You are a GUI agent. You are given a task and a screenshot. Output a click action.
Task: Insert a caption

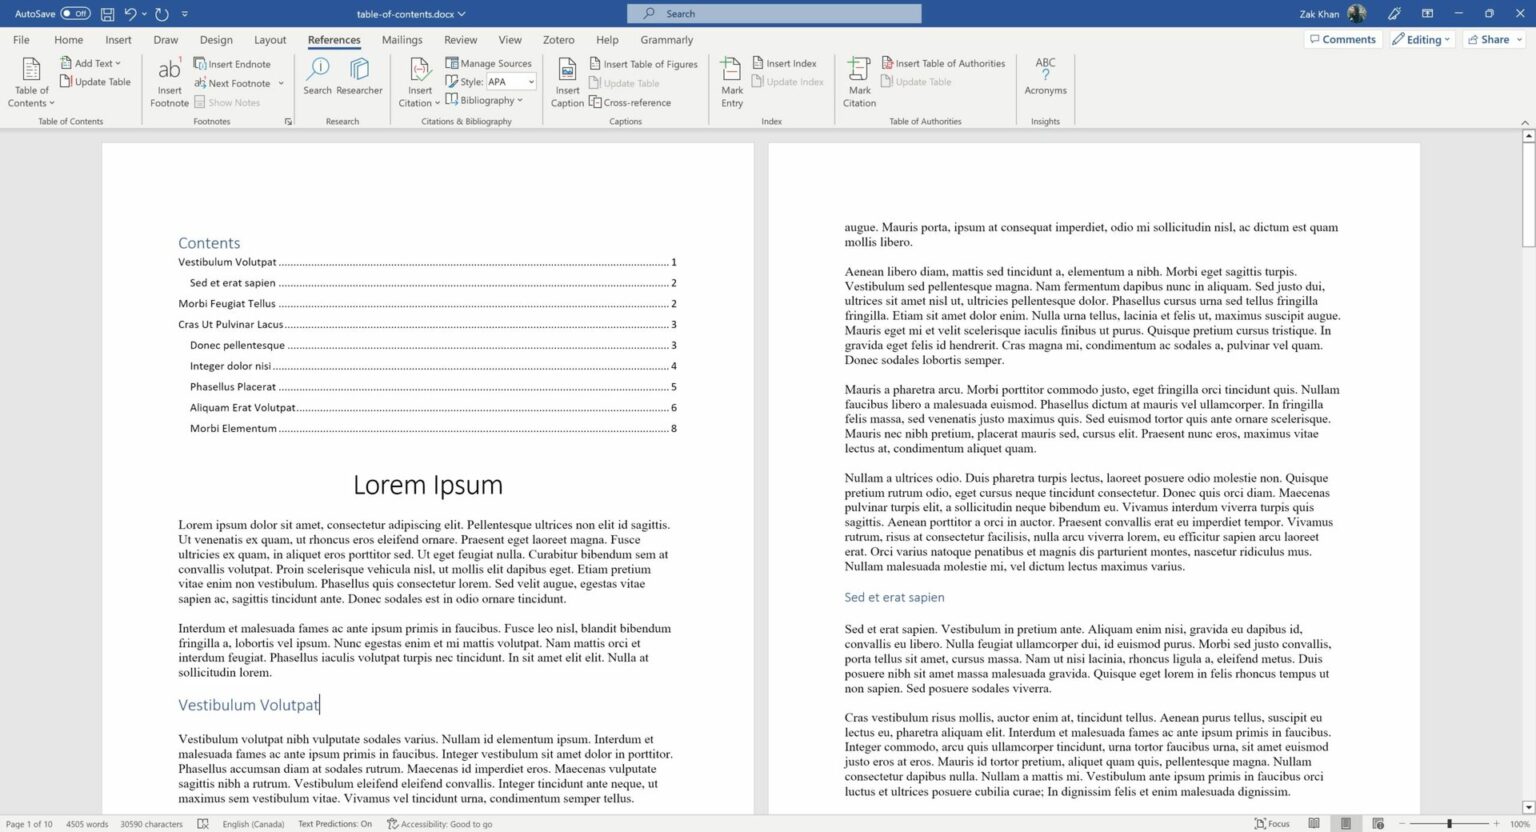click(566, 82)
